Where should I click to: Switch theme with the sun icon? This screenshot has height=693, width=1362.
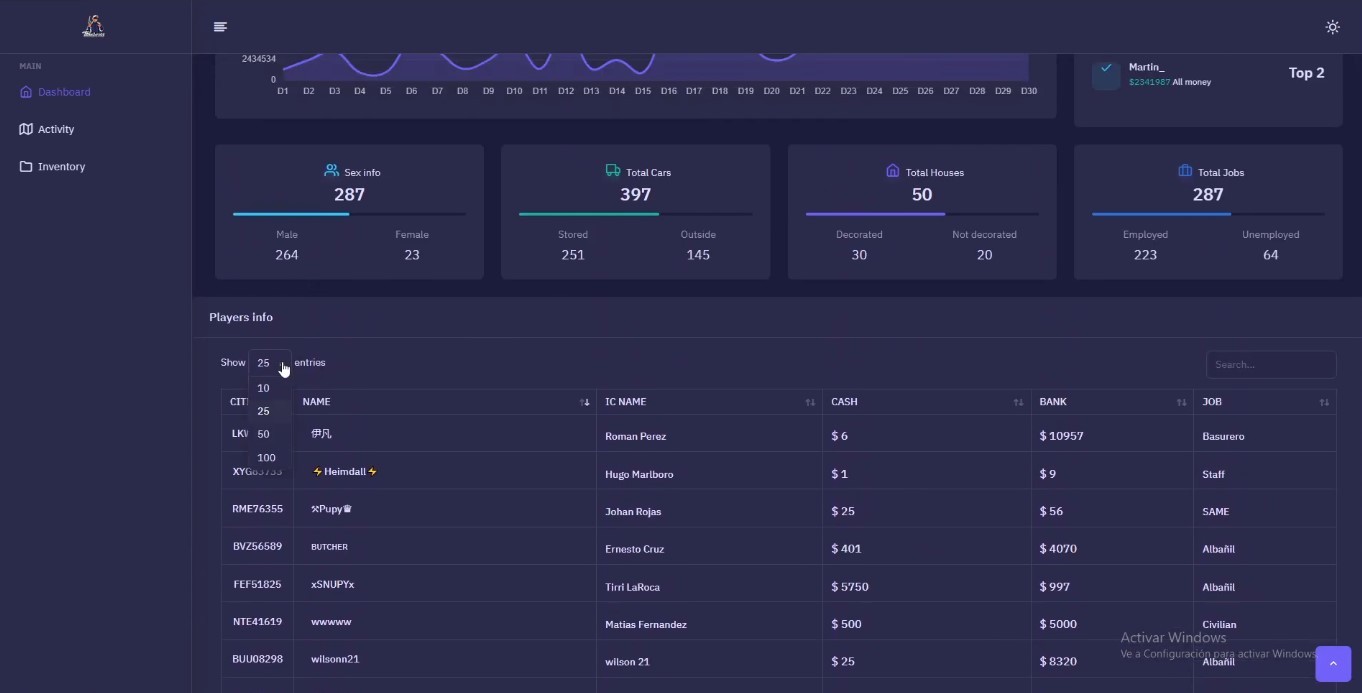click(1332, 27)
